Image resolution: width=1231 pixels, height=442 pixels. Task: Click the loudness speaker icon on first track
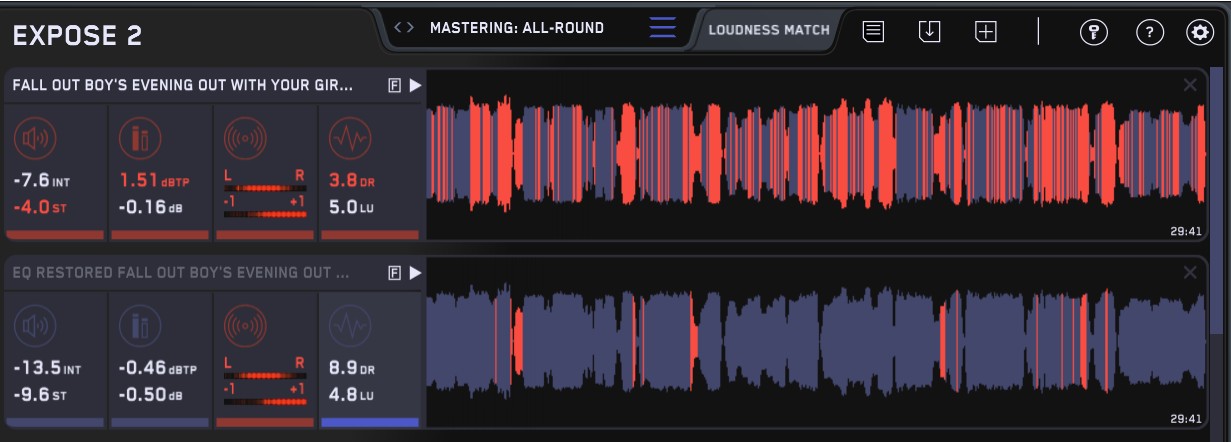[x=34, y=138]
